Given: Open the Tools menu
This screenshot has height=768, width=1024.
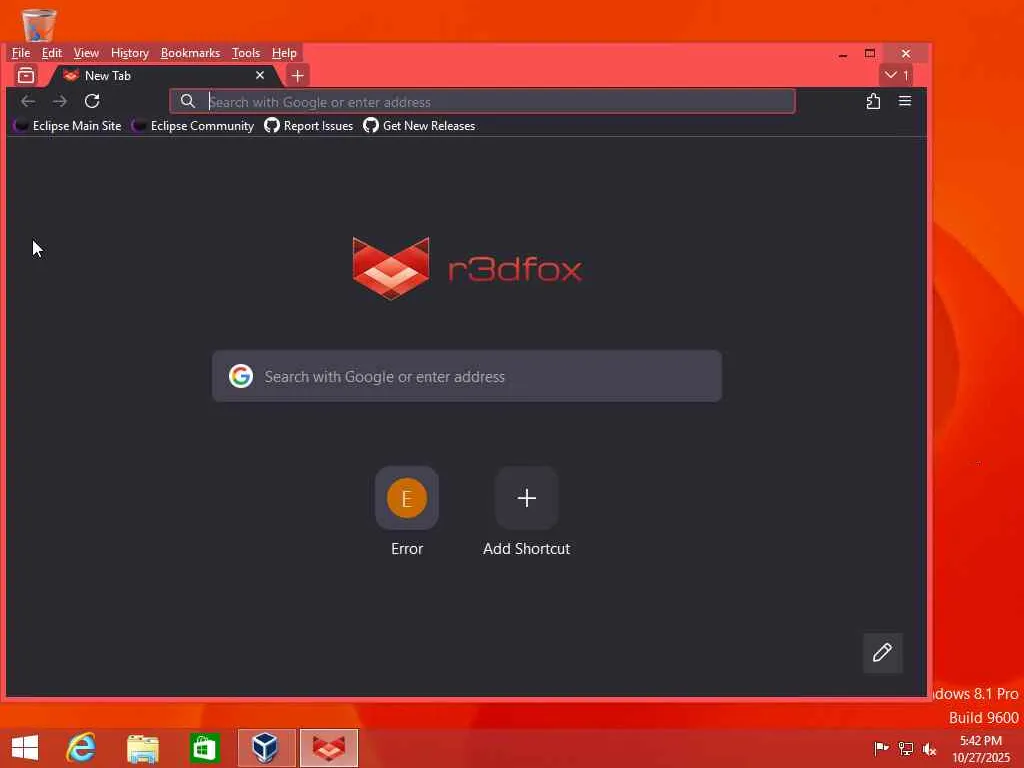Looking at the screenshot, I should tap(246, 53).
